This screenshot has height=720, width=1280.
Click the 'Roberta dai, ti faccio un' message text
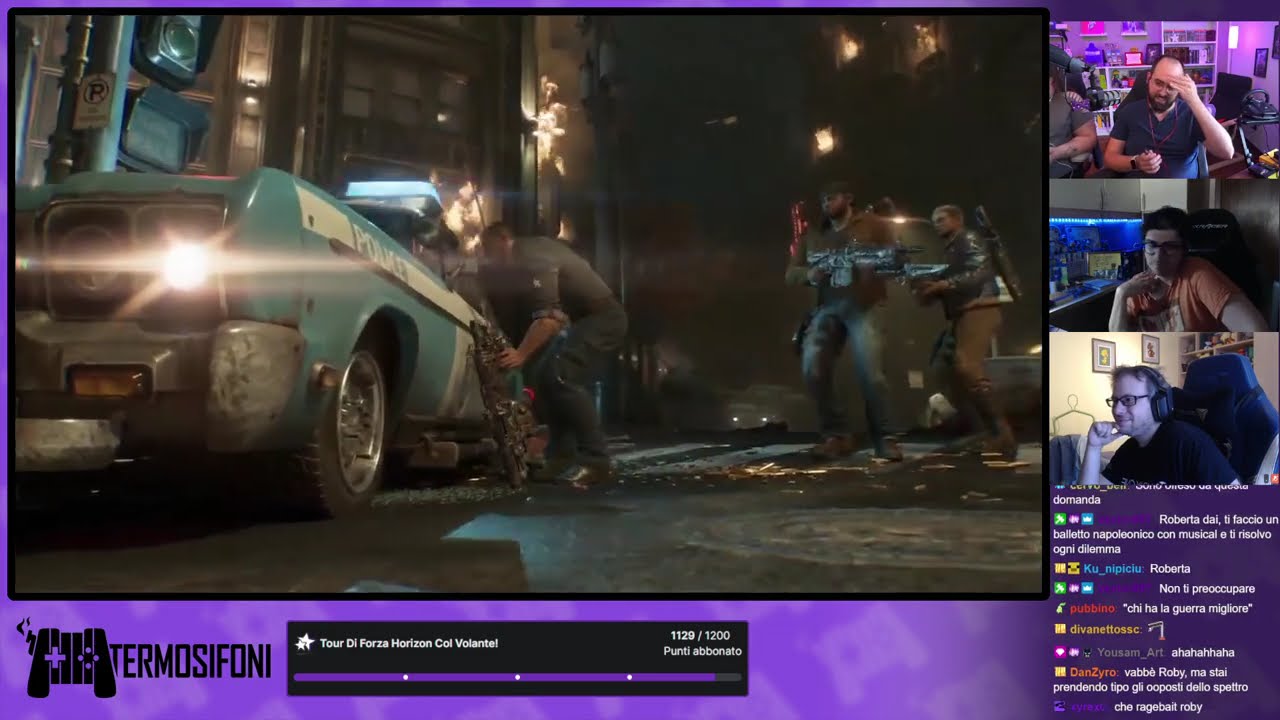point(1218,520)
